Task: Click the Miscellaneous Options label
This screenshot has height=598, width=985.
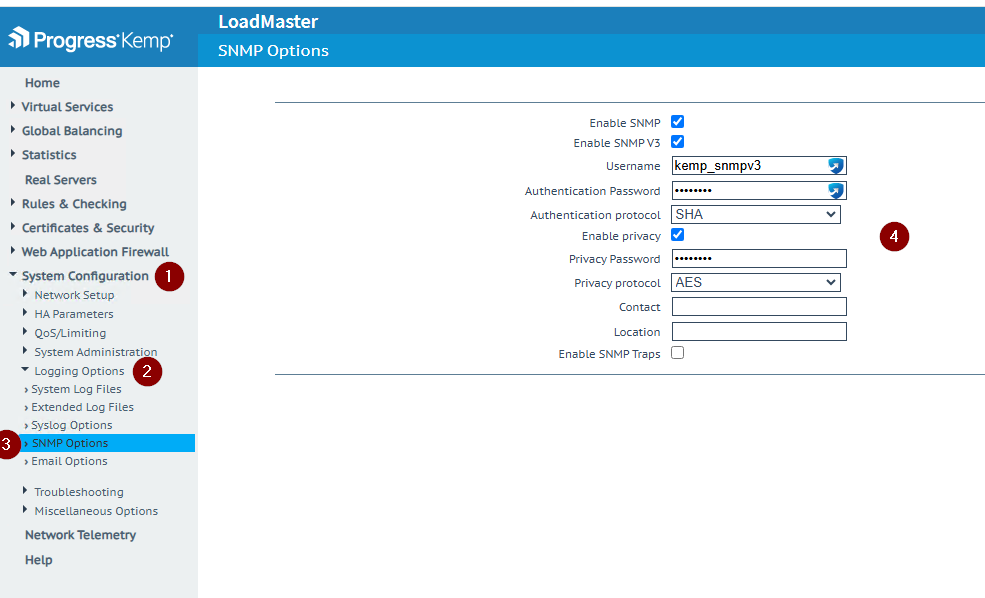Action: pyautogui.click(x=96, y=511)
